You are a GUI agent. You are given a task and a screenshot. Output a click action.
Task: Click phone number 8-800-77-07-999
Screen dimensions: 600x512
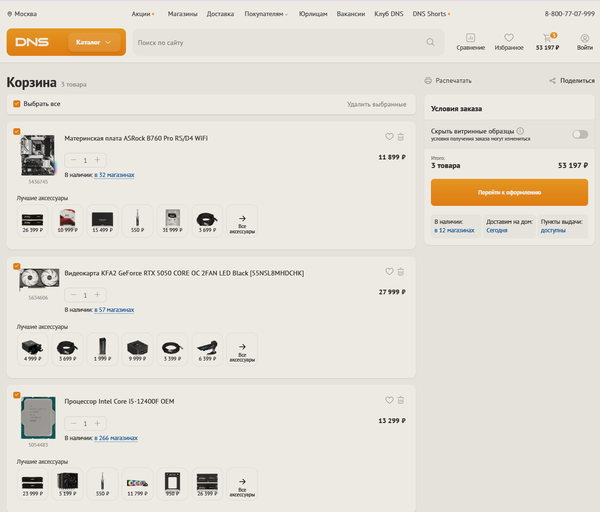pos(569,14)
